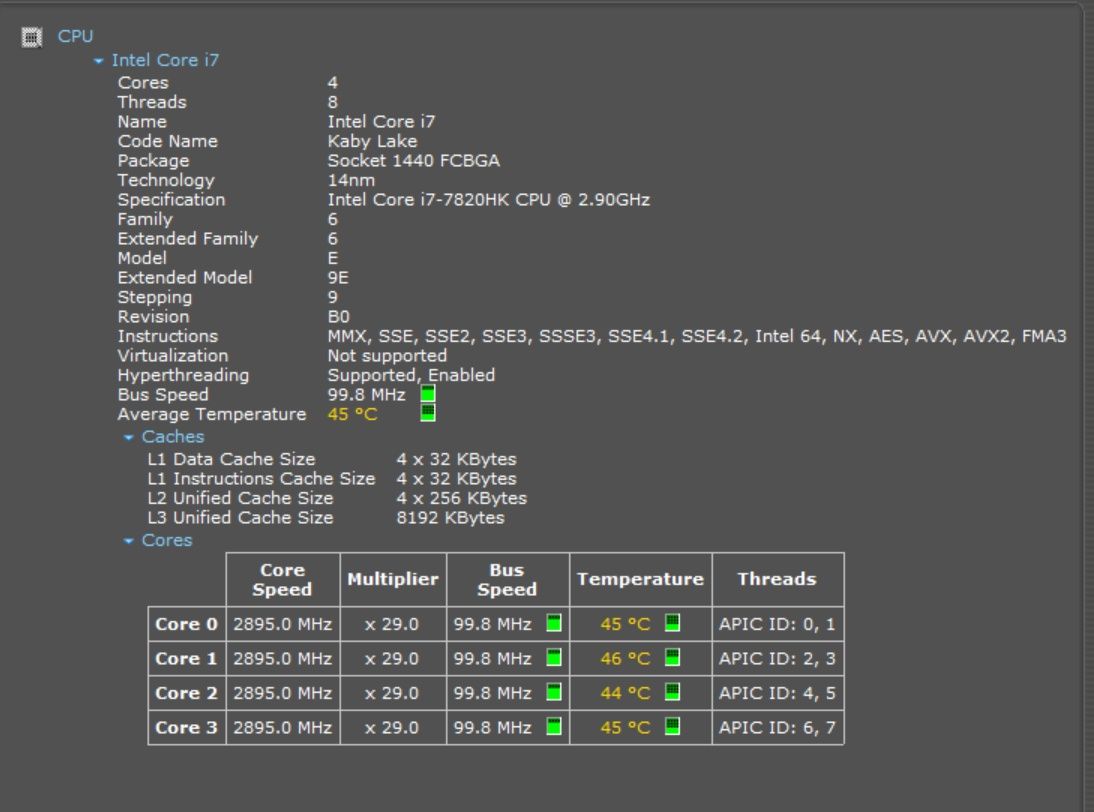Click 'L1 Data Cache Size' label
The height and width of the screenshot is (812, 1094).
pos(231,459)
